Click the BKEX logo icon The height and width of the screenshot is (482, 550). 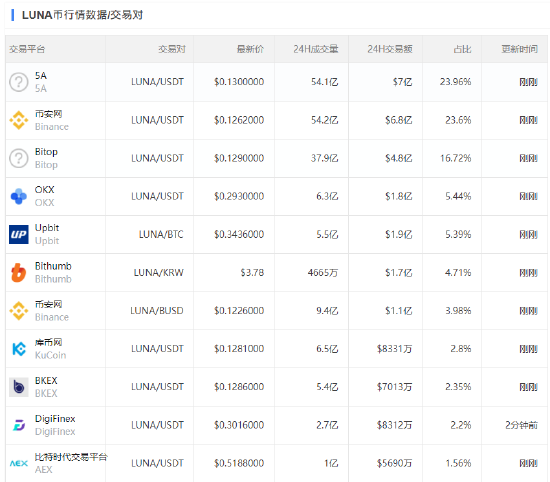(x=19, y=387)
